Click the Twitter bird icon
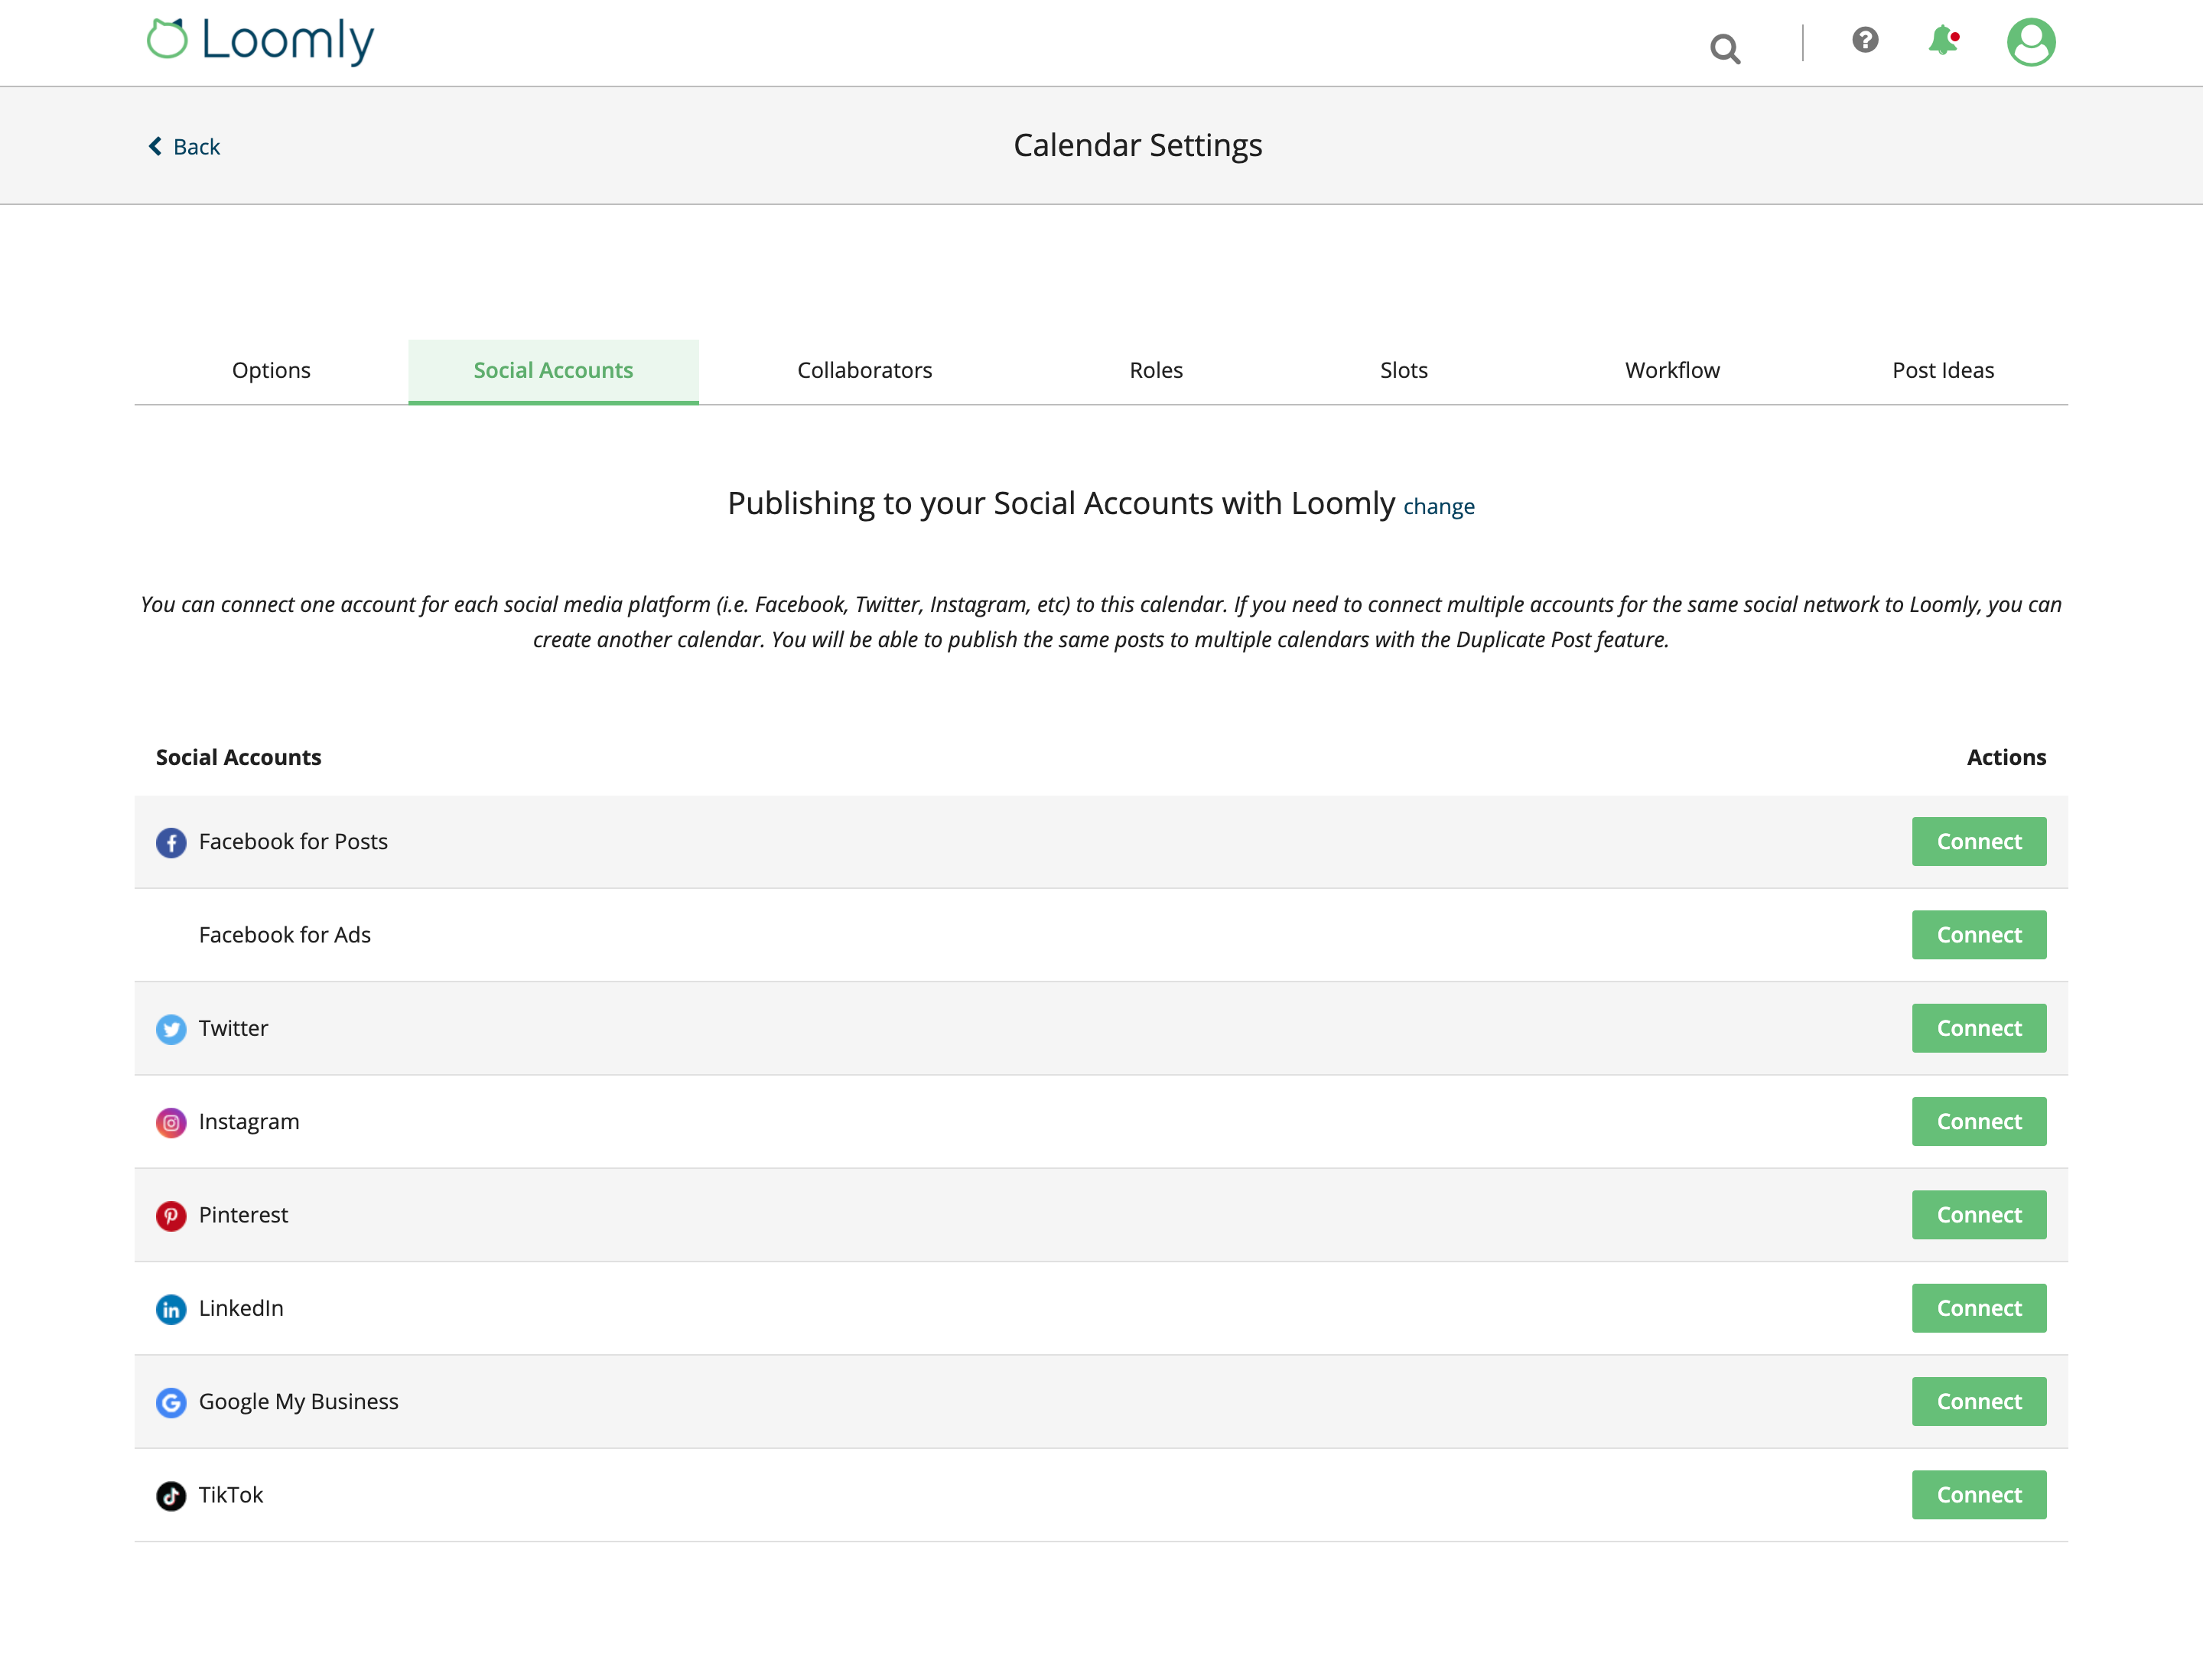Viewport: 2203px width, 1680px height. coord(171,1029)
